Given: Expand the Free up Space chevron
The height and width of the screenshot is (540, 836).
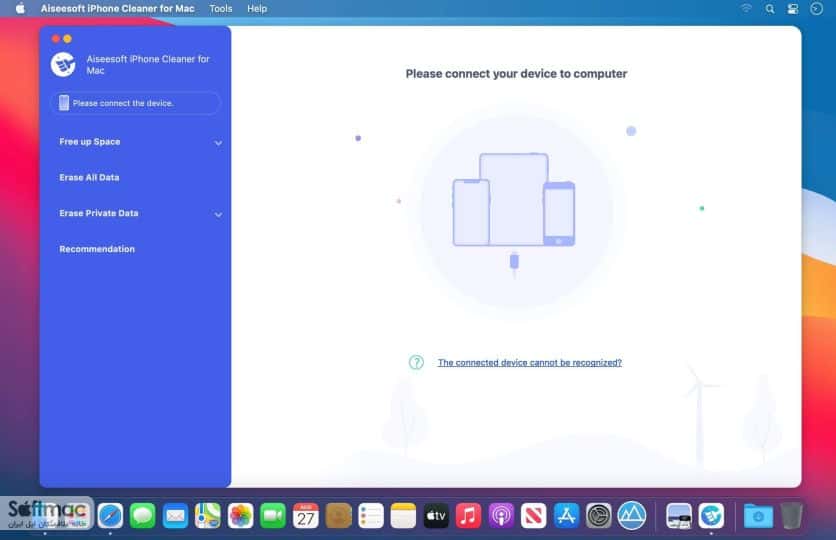Looking at the screenshot, I should pos(218,143).
